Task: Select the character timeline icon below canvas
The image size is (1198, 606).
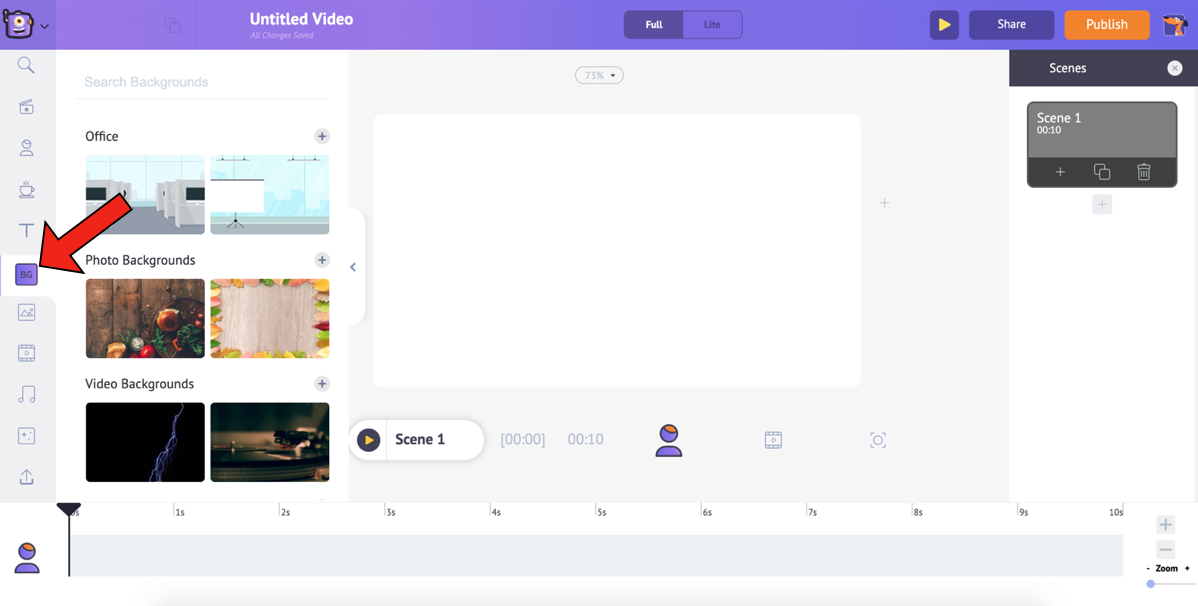Action: [669, 440]
